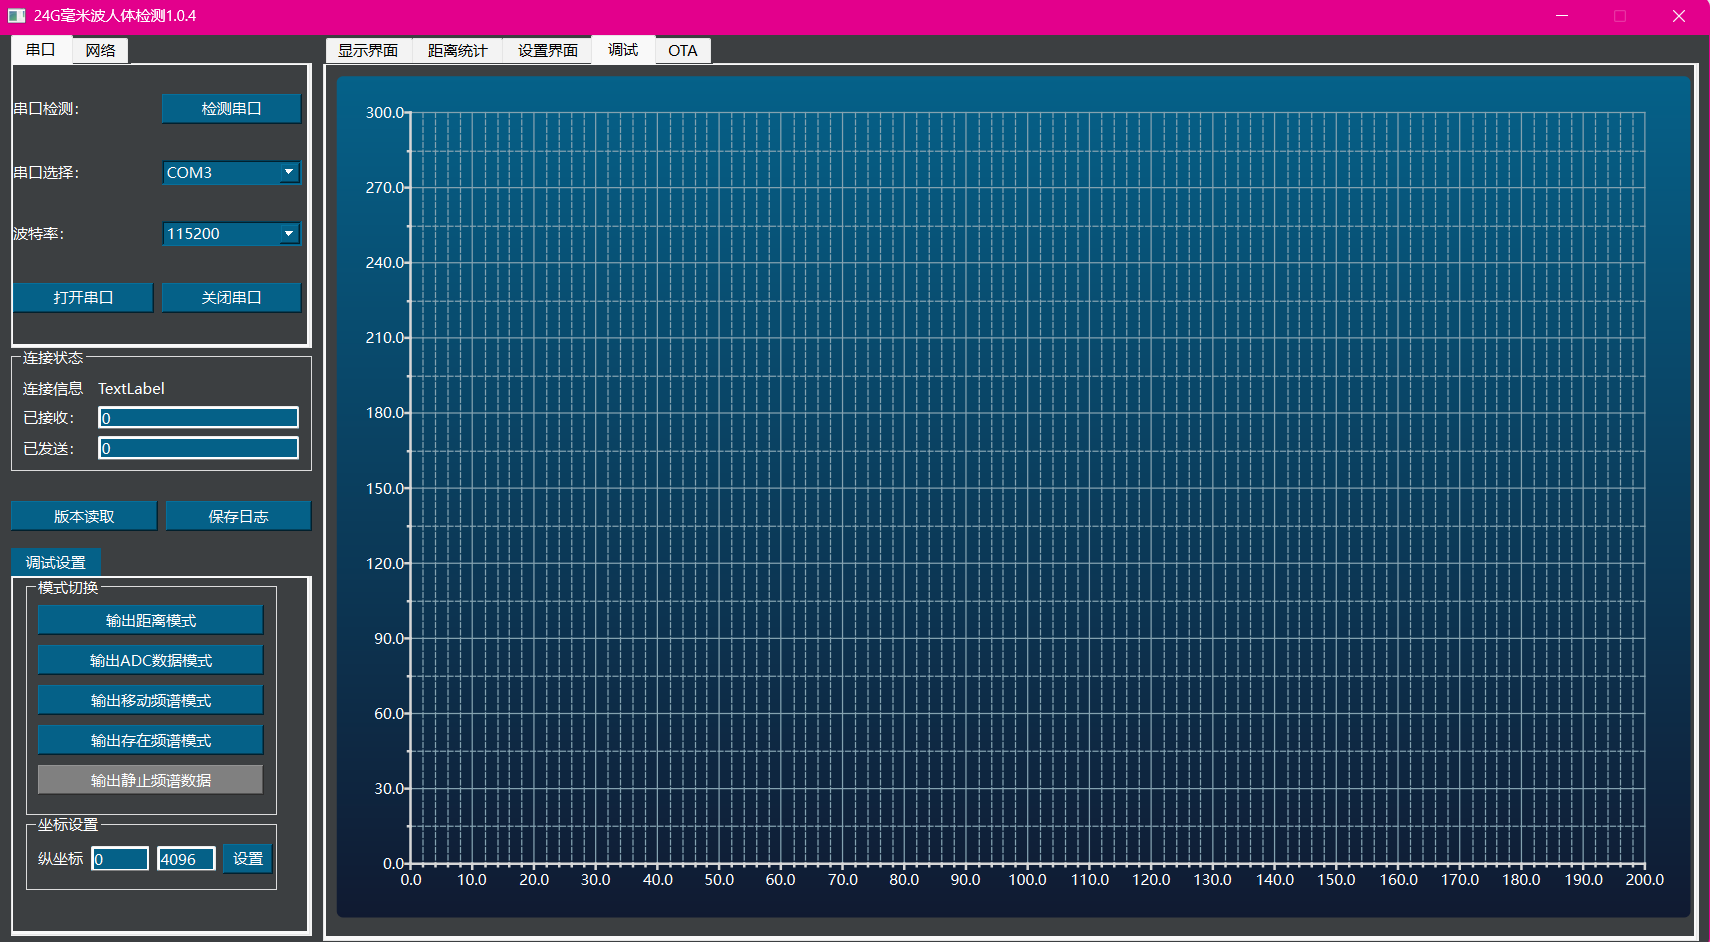This screenshot has height=942, width=1710.
Task: Click the app icon in the title bar
Action: (16, 16)
